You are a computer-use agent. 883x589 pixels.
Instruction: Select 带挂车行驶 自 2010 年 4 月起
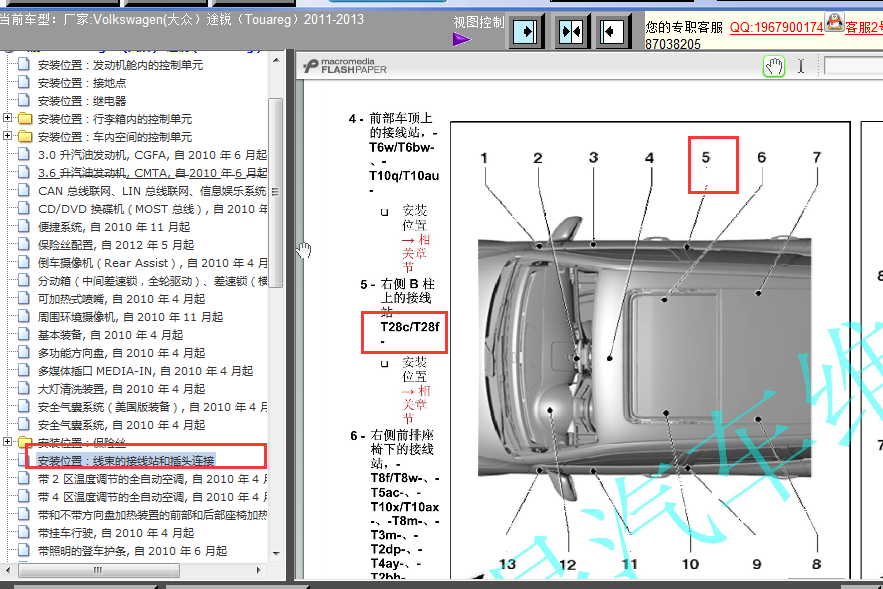click(x=115, y=534)
